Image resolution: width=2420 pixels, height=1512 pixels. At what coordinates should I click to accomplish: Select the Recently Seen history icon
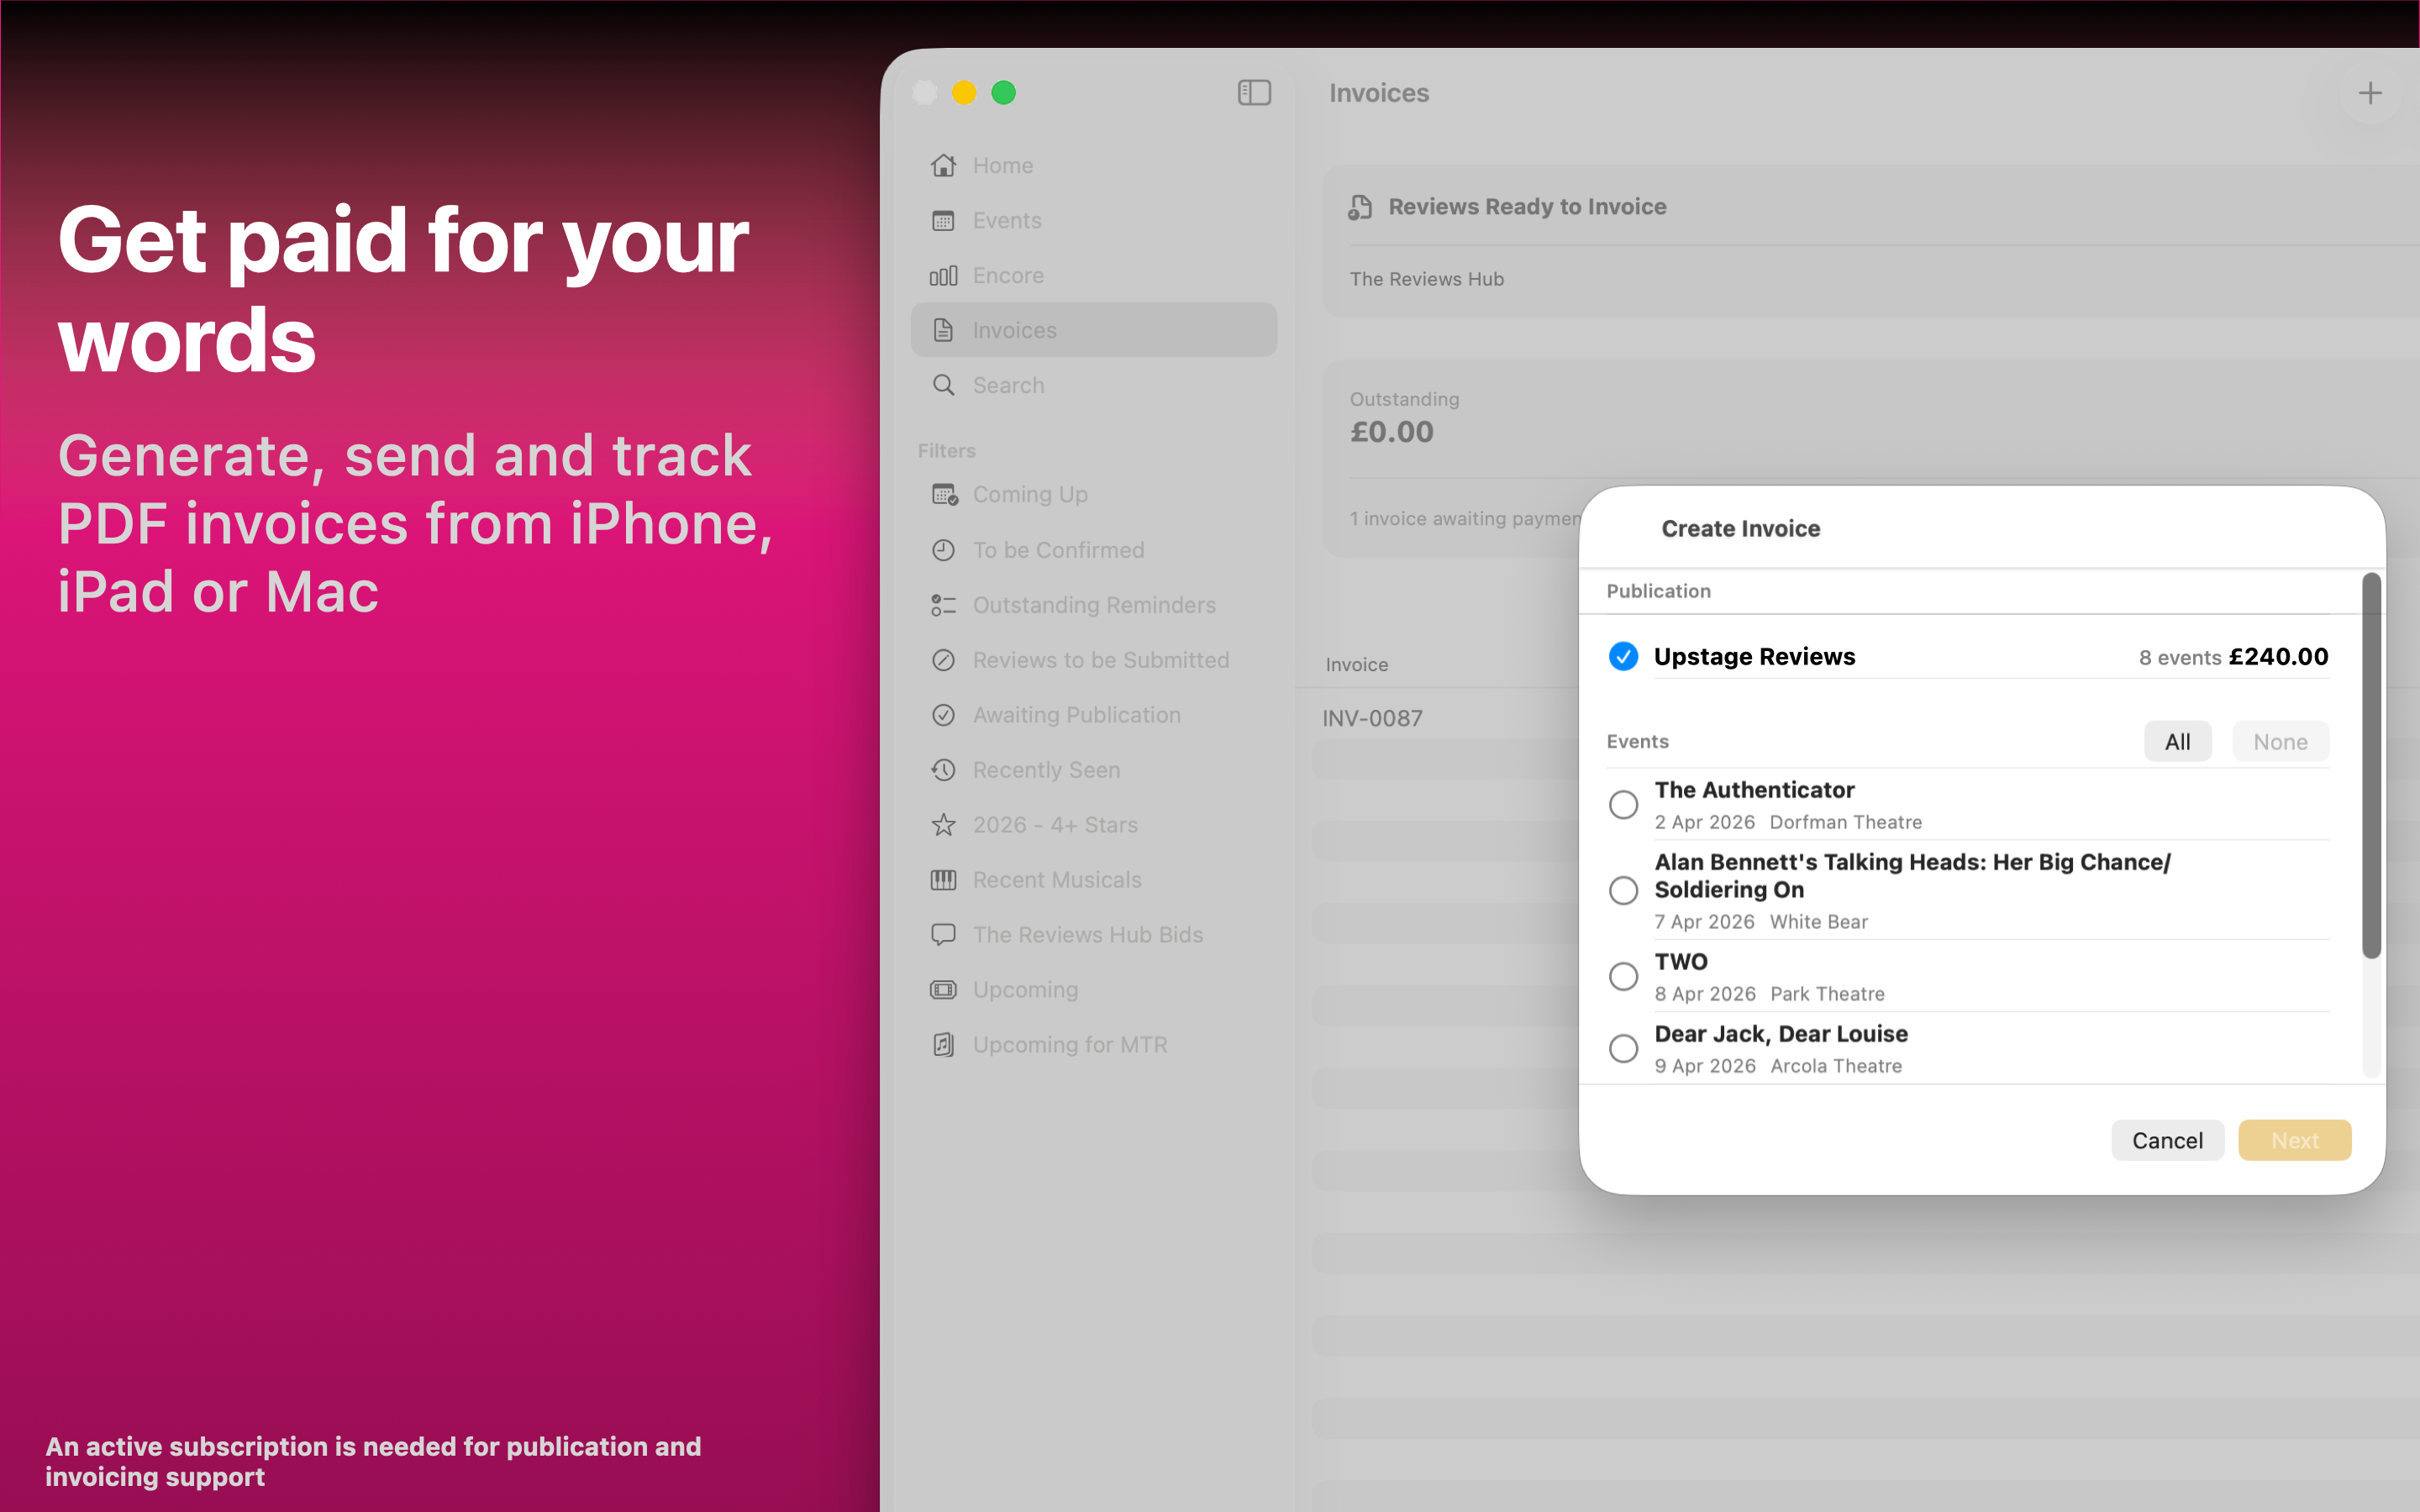click(943, 770)
